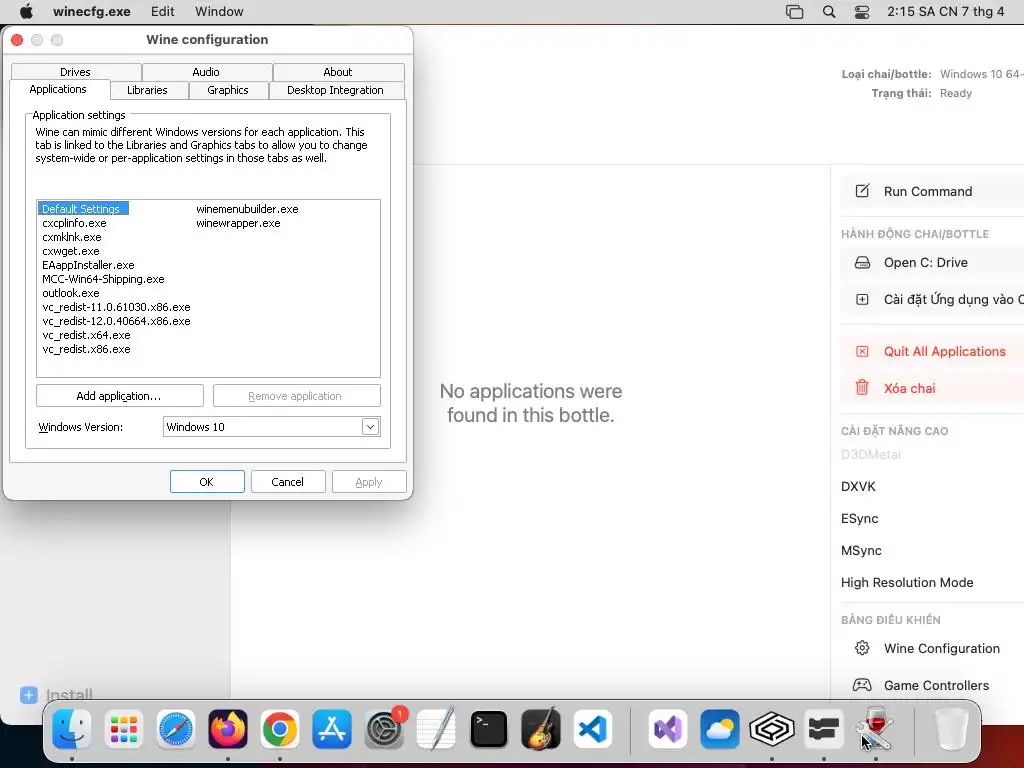
Task: Click the OK button
Action: [207, 481]
